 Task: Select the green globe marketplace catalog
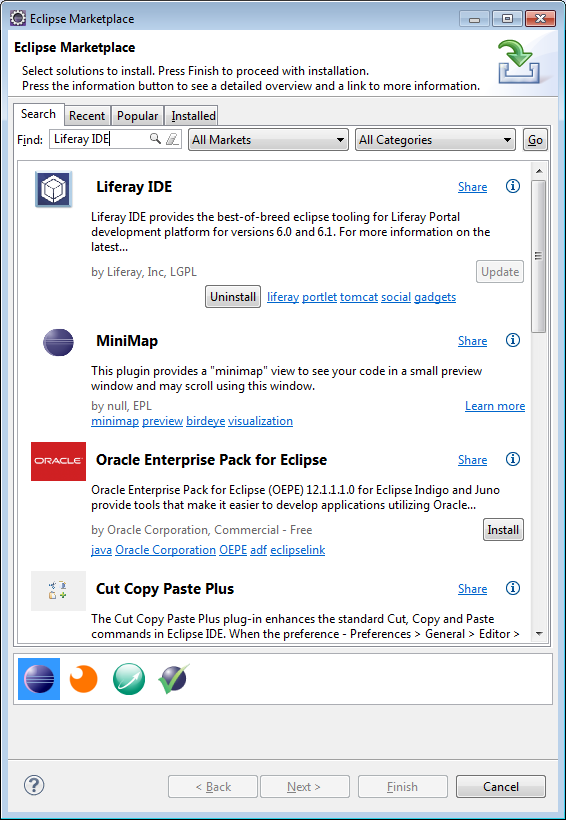129,679
